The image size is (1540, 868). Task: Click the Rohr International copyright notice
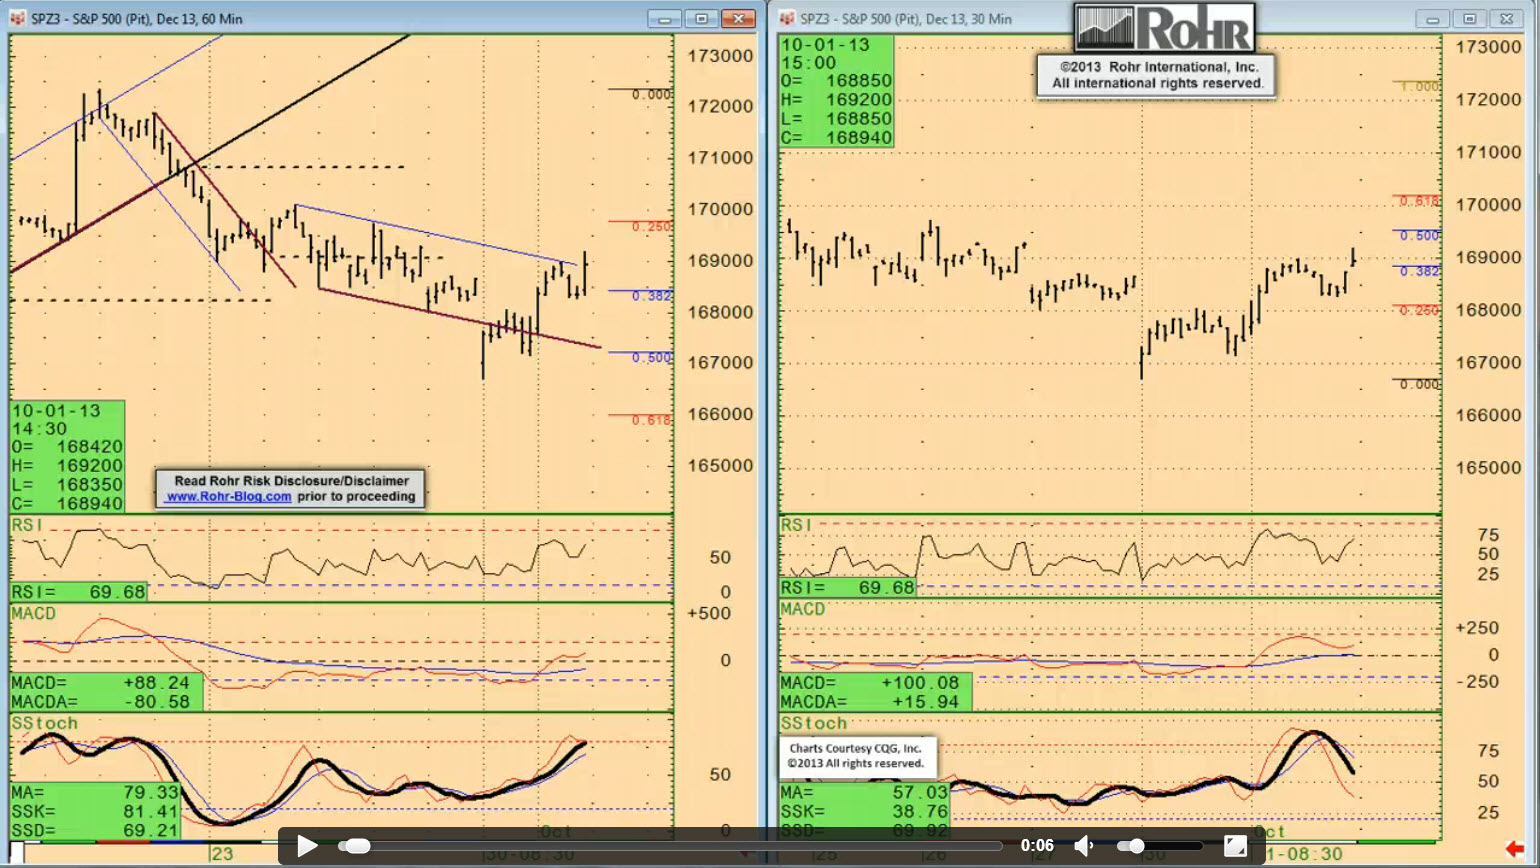[1156, 75]
